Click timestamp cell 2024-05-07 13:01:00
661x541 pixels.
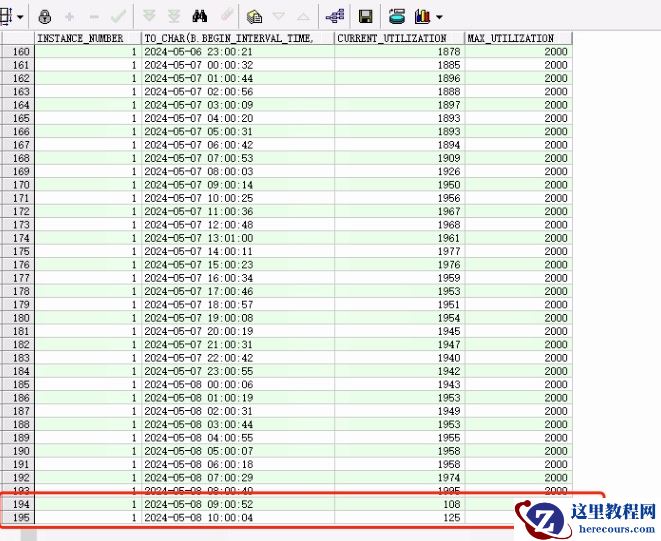point(238,238)
